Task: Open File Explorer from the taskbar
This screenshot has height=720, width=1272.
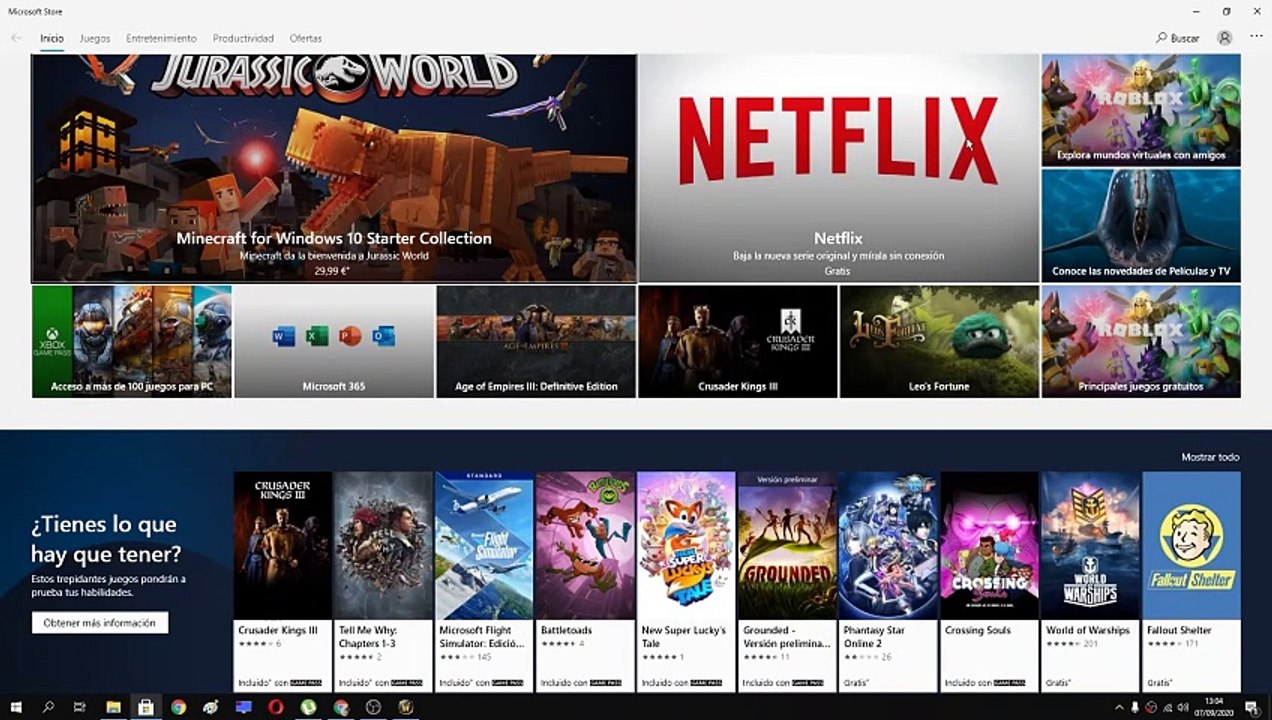Action: pos(113,707)
